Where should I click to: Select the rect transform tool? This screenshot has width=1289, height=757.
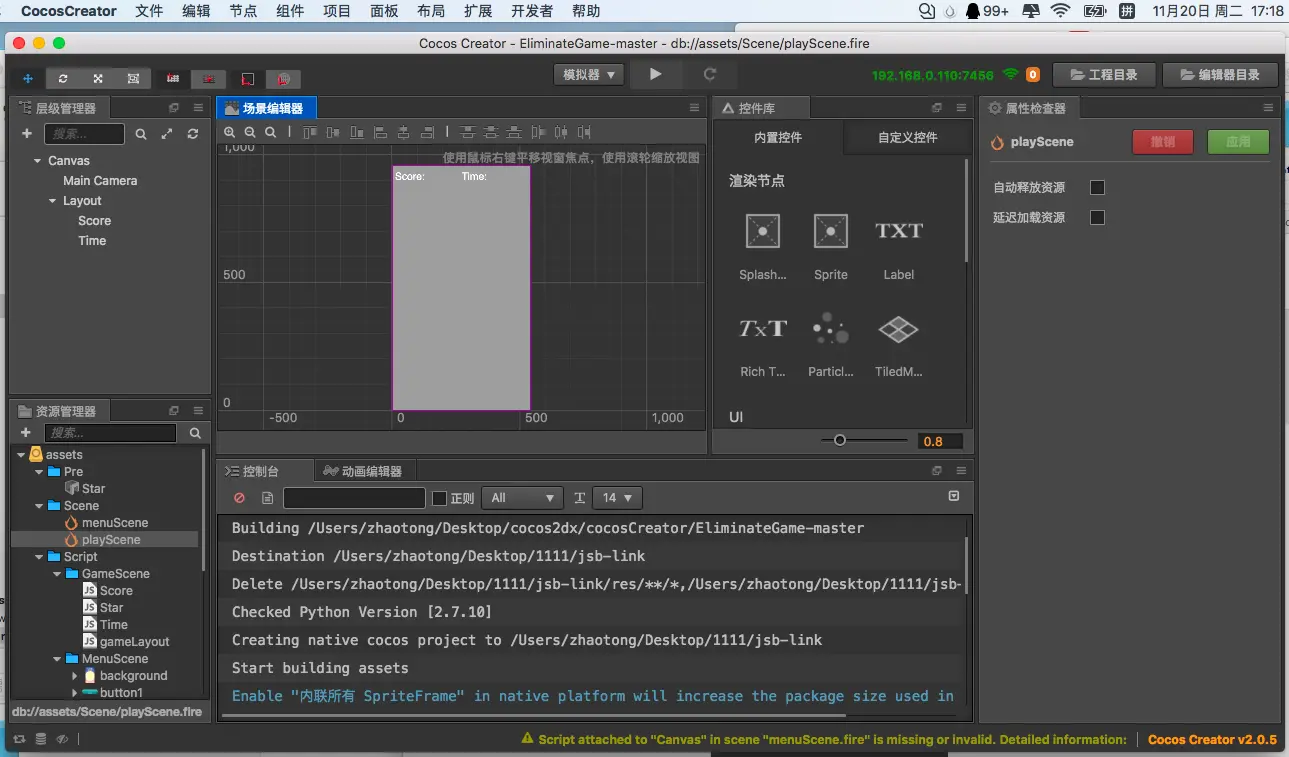(133, 78)
